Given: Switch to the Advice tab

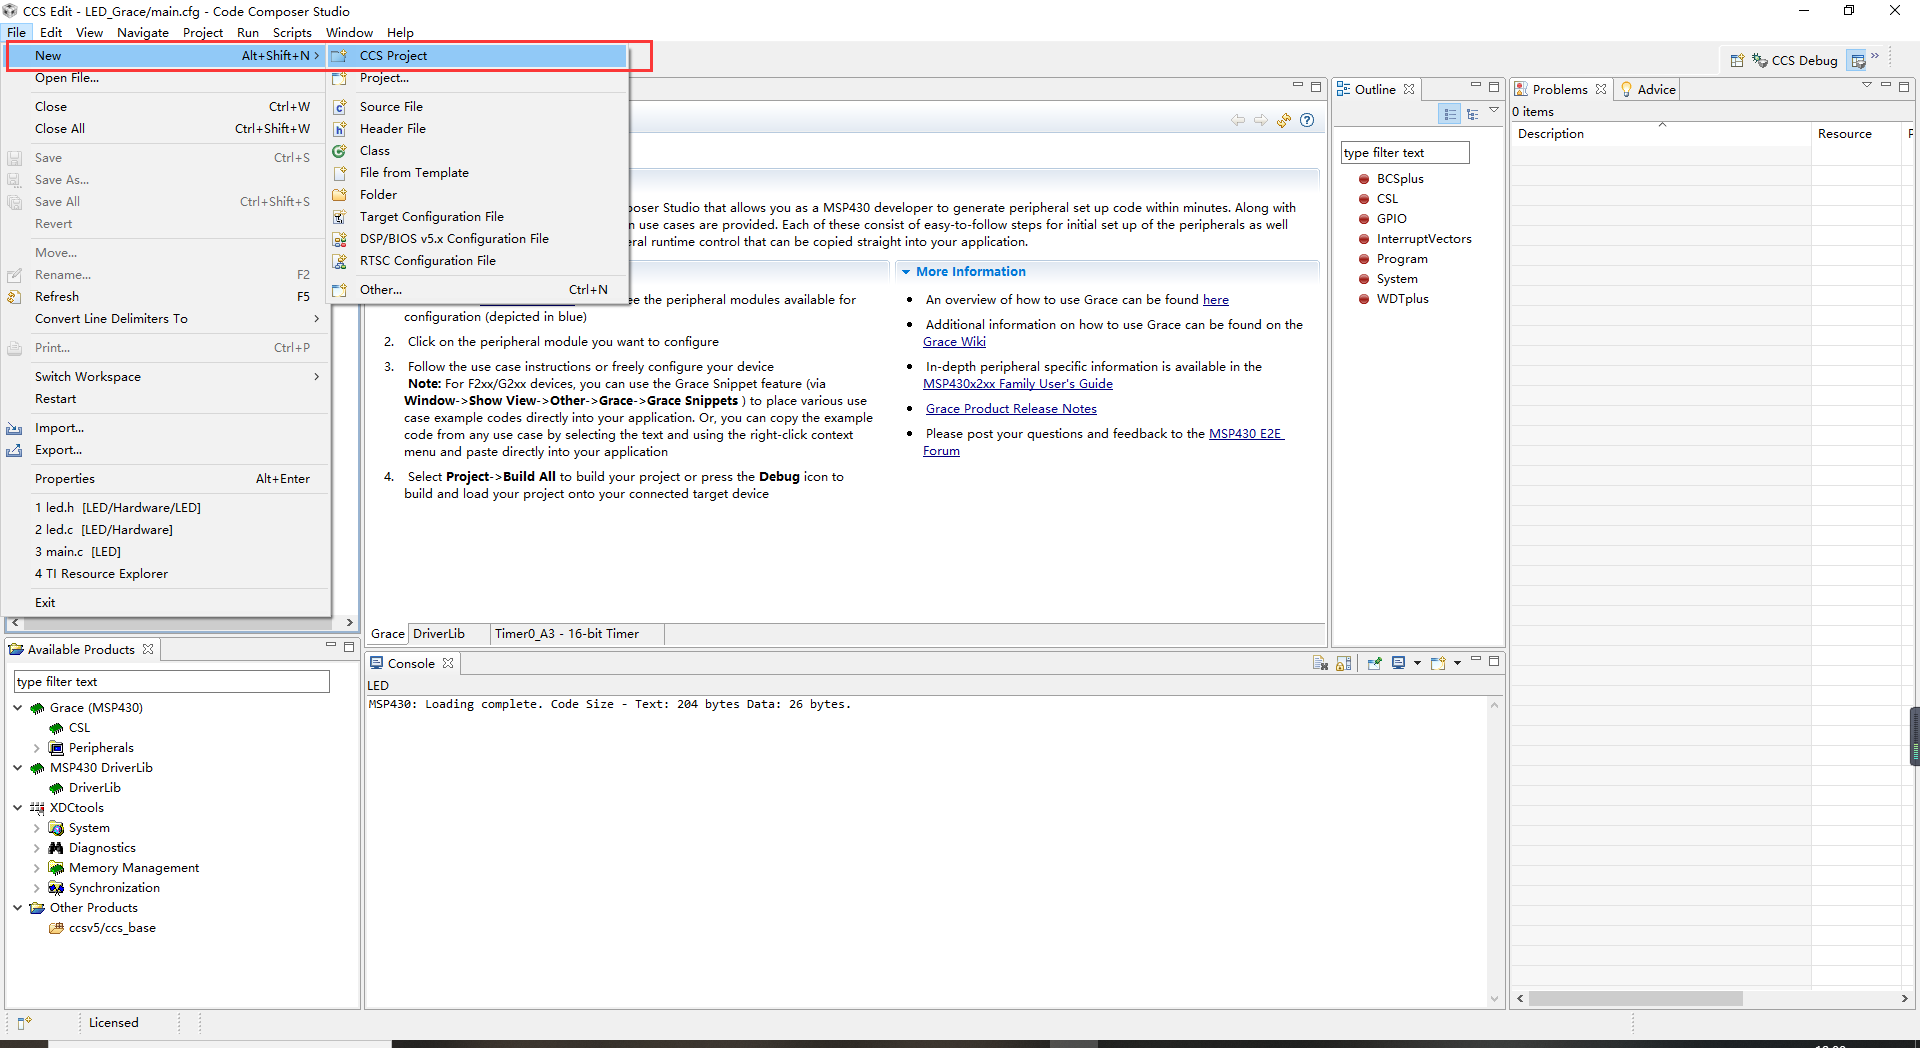Looking at the screenshot, I should tap(1647, 89).
